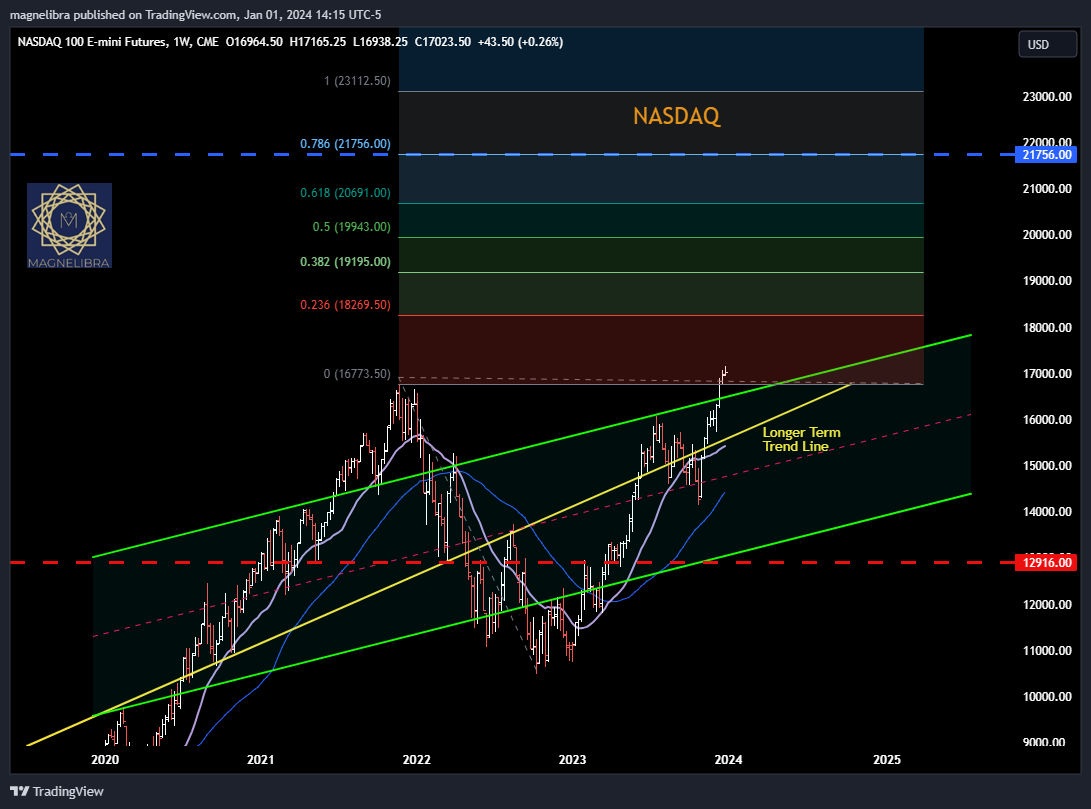Click the magnelibra published on TradingView.com caption
This screenshot has height=809, width=1091.
coord(196,15)
